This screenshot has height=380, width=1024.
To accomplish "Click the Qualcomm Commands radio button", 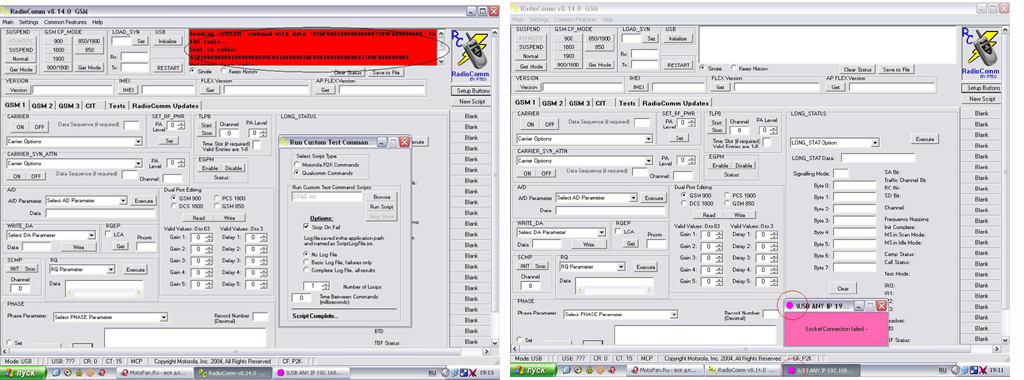I will 297,172.
